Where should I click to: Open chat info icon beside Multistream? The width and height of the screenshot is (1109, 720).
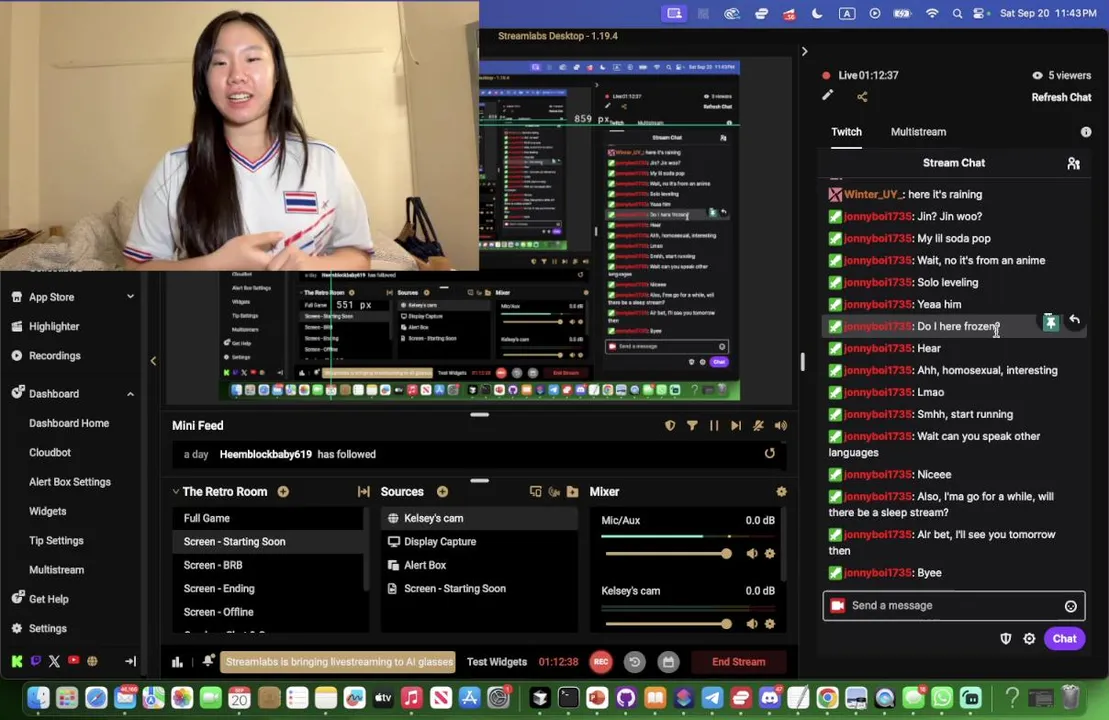[x=1086, y=132]
